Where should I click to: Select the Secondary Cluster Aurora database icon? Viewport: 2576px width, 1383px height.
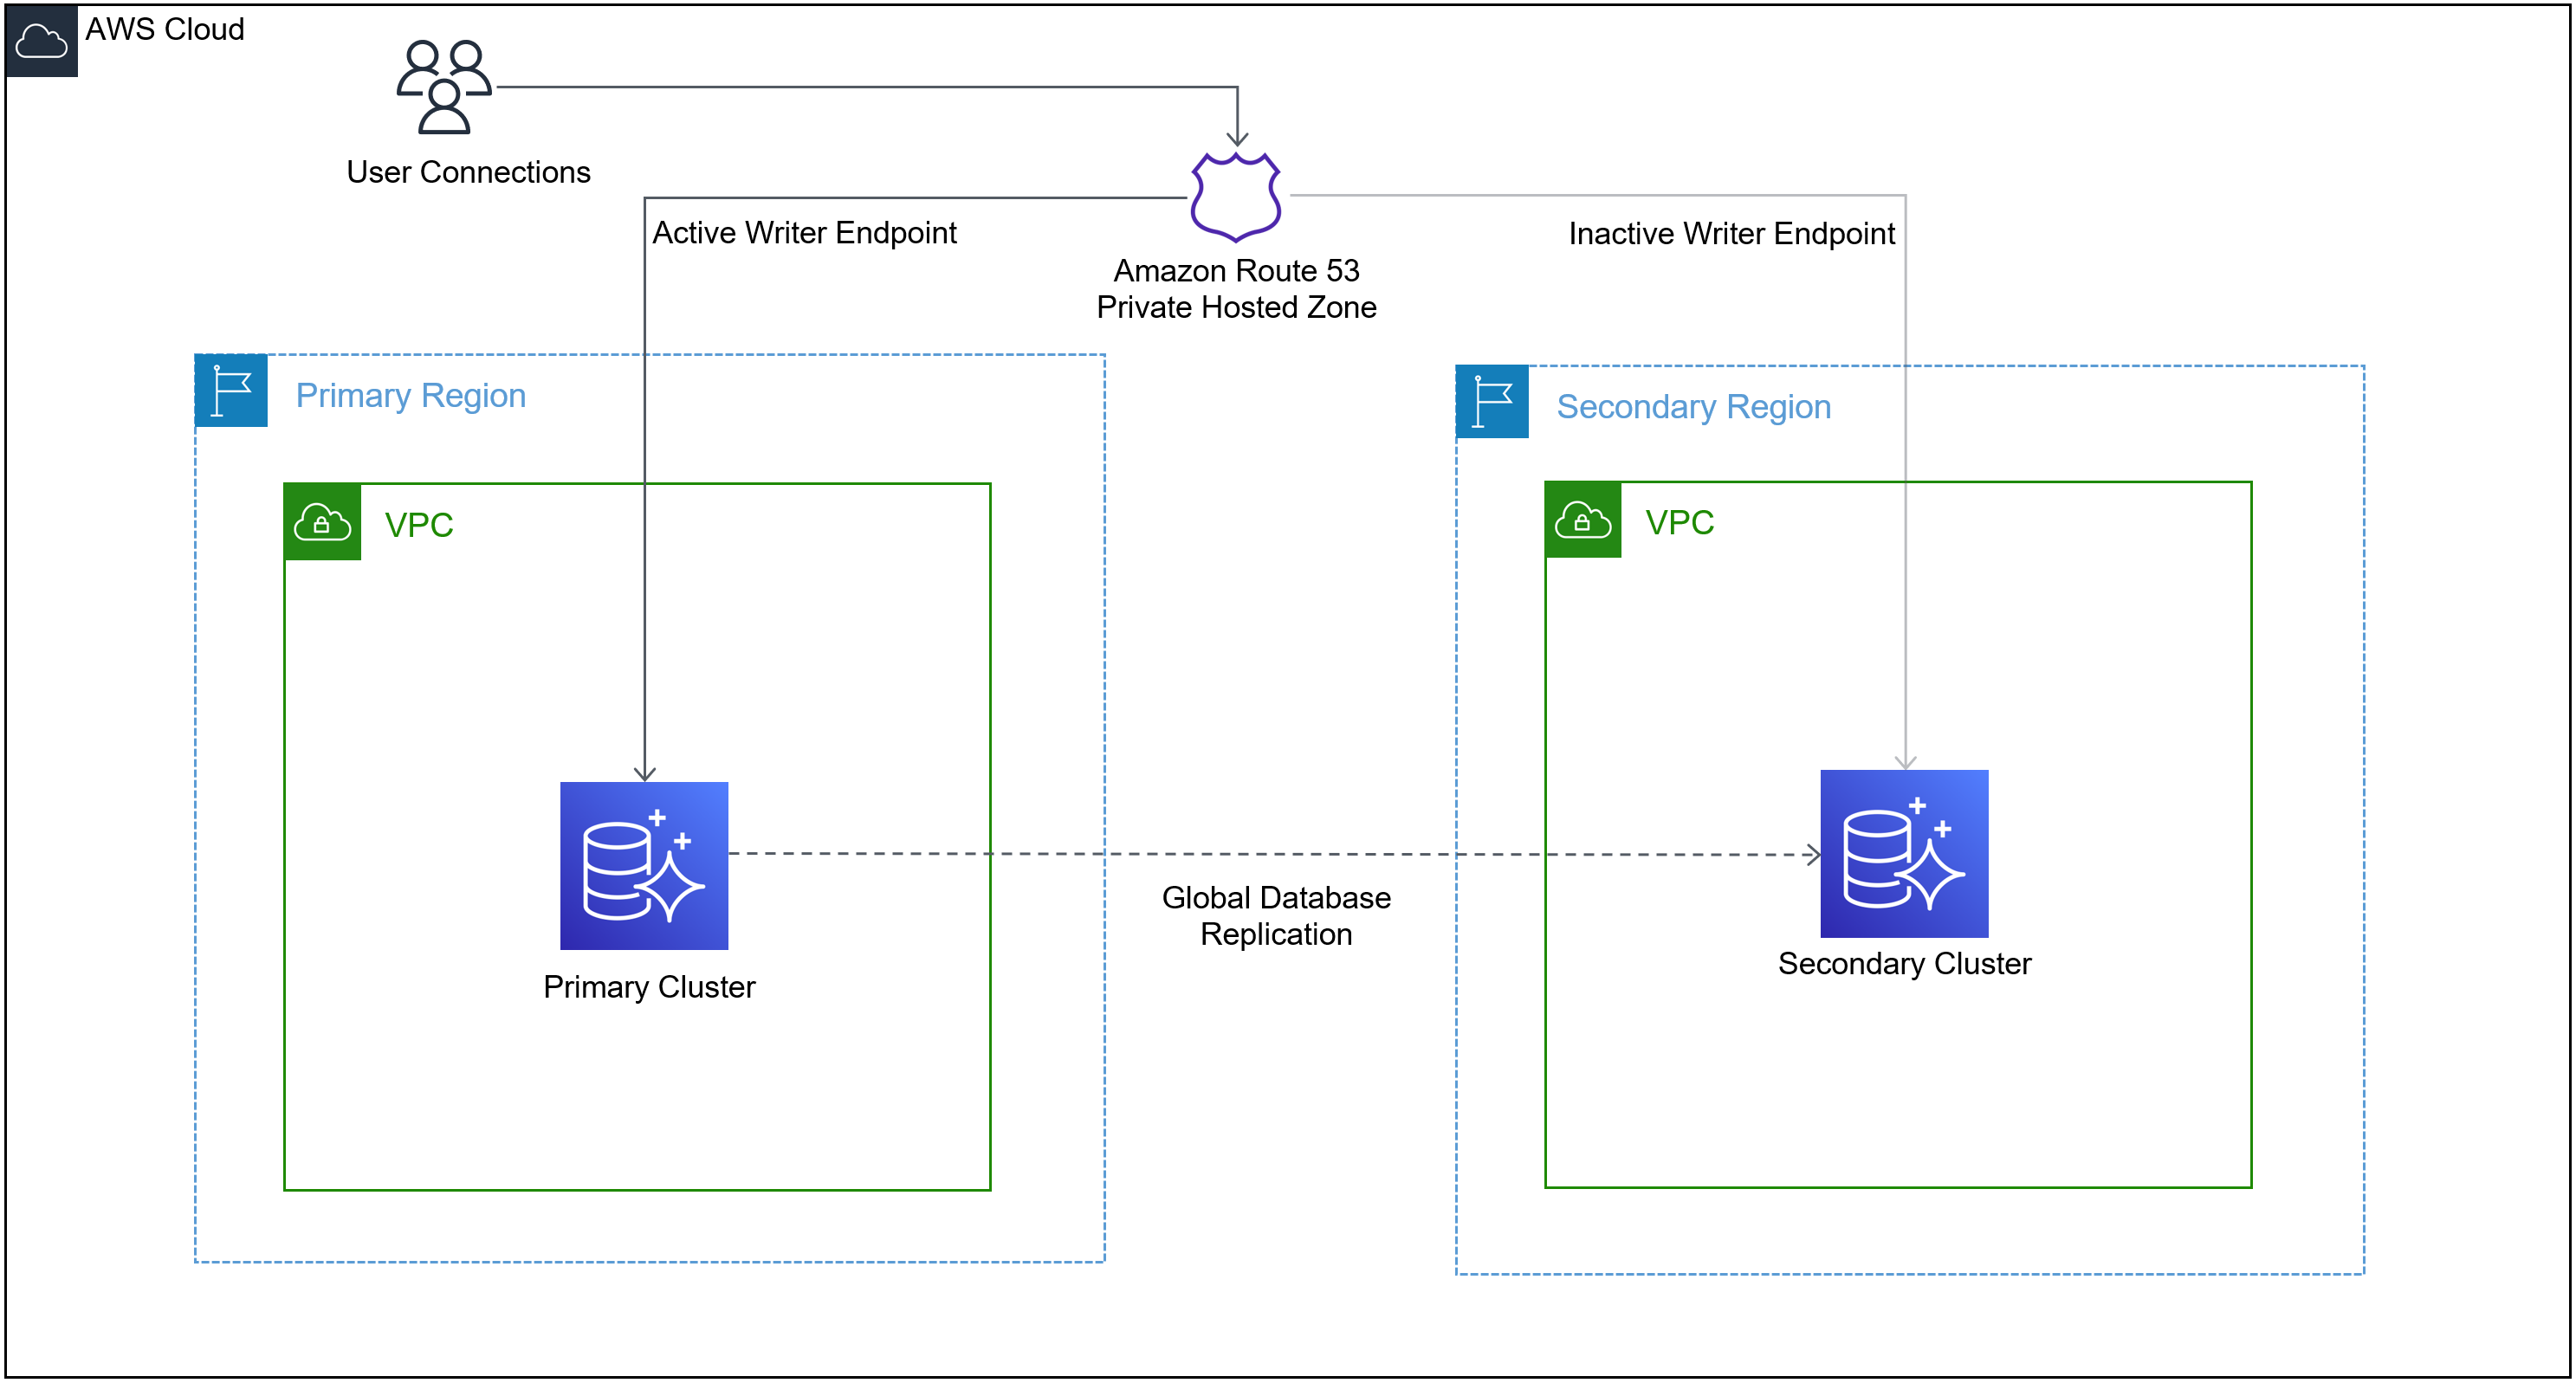click(x=1904, y=854)
